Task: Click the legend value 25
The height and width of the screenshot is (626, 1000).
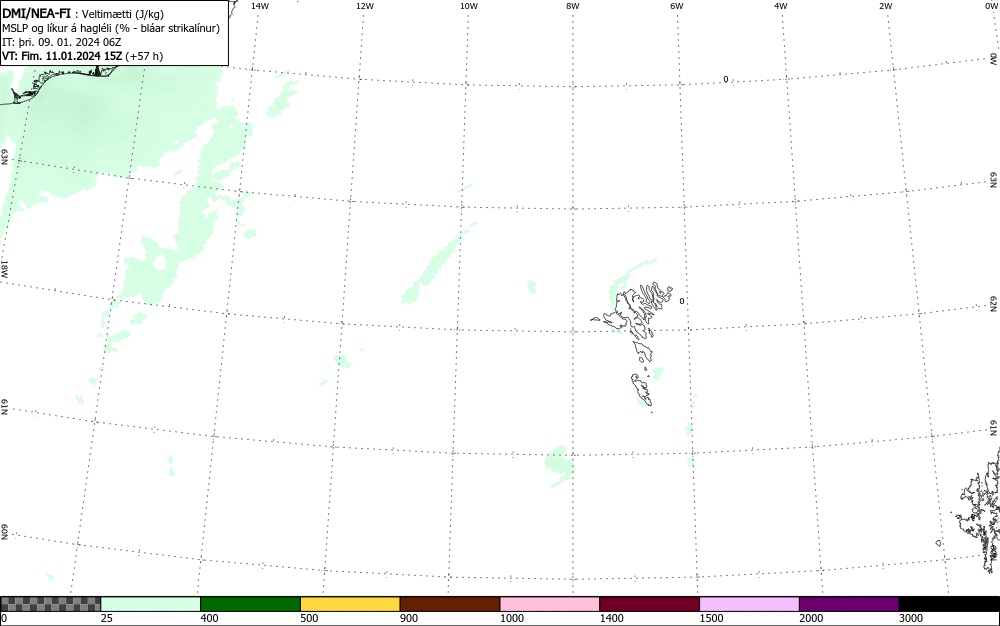Action: (x=107, y=618)
